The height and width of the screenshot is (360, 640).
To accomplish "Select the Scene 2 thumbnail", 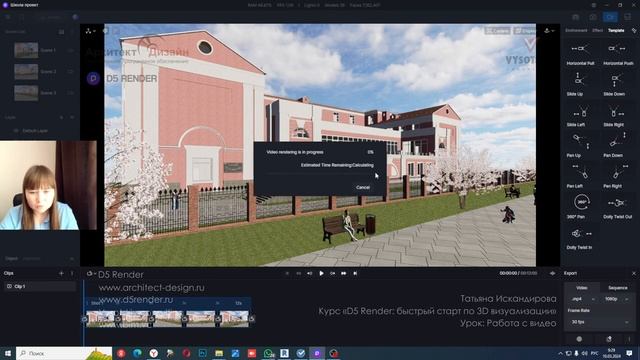I will click(26, 71).
